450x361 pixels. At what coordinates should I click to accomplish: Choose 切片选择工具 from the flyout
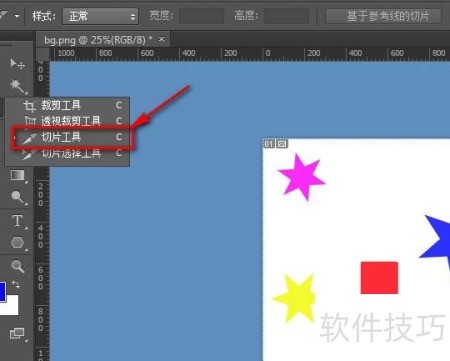tap(67, 153)
